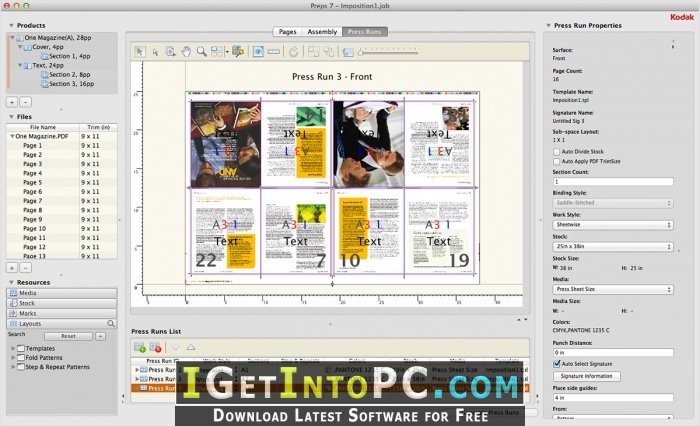The width and height of the screenshot is (700, 426).
Task: Open the Stock 25in x 38in dropdown
Action: point(613,246)
